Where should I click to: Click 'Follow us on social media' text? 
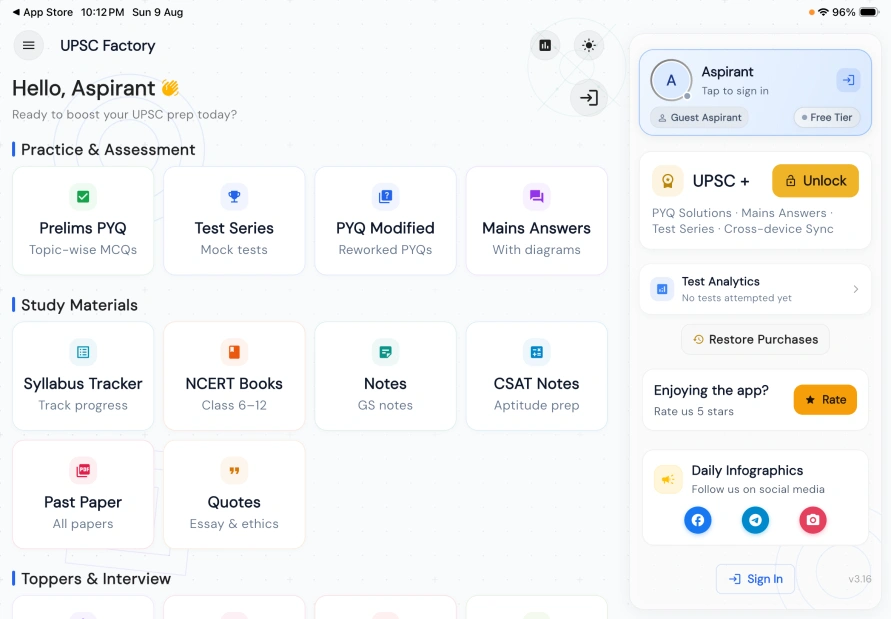[x=758, y=489]
